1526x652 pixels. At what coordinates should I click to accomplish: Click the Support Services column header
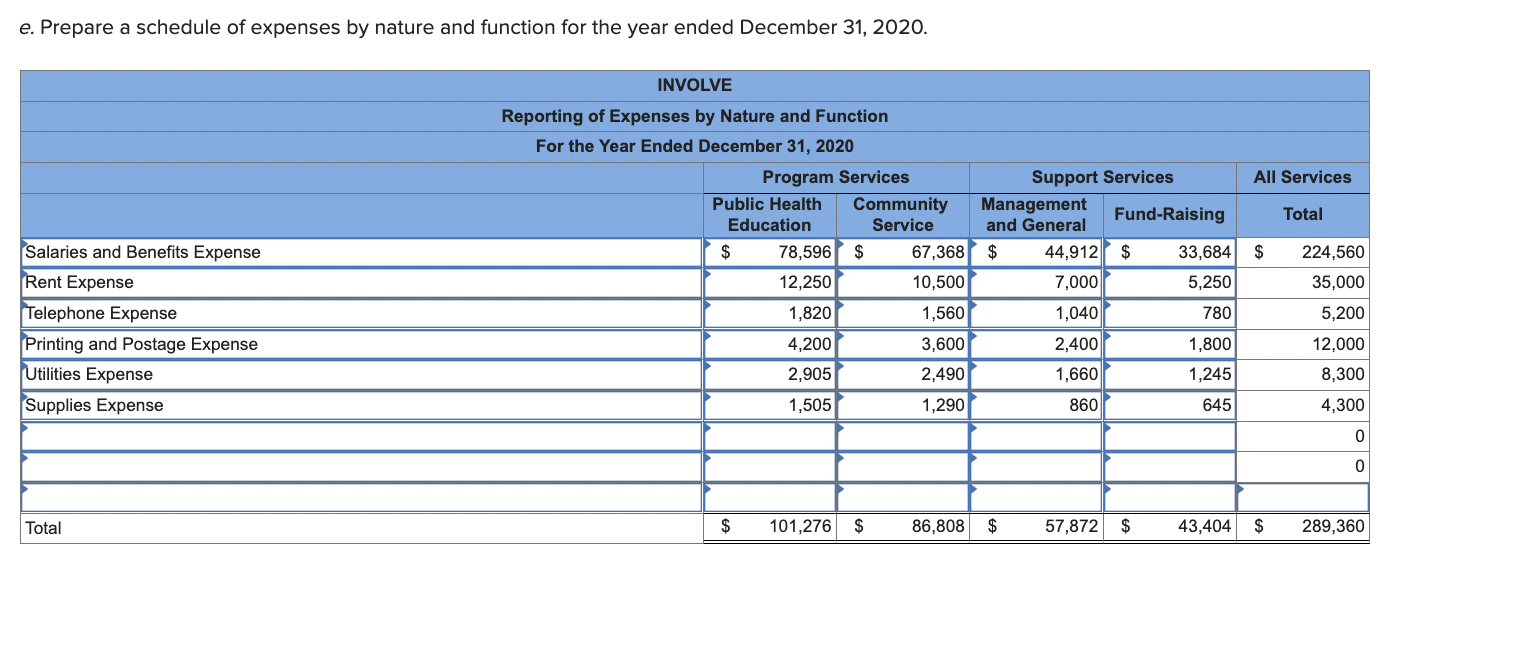point(1101,177)
